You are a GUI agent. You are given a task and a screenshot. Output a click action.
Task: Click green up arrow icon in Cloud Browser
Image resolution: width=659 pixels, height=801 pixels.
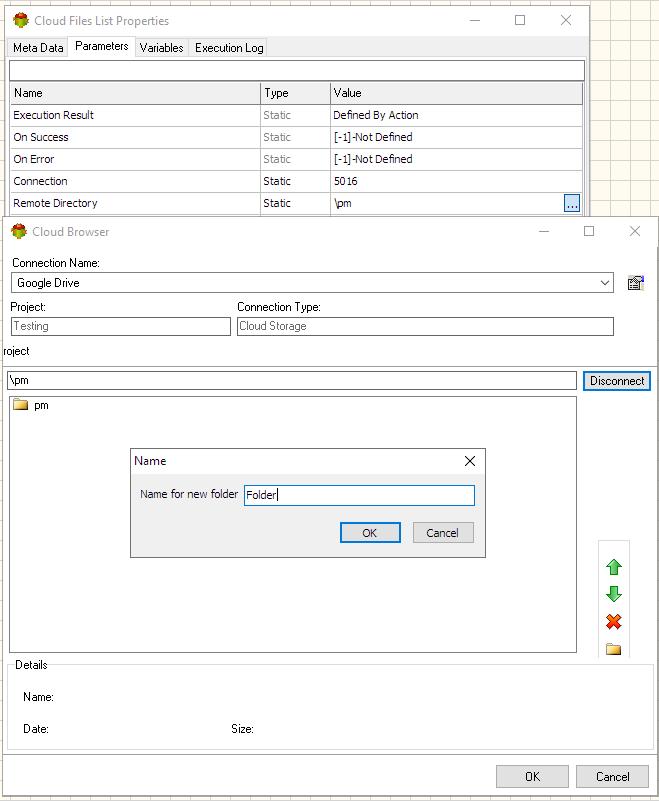(x=614, y=567)
